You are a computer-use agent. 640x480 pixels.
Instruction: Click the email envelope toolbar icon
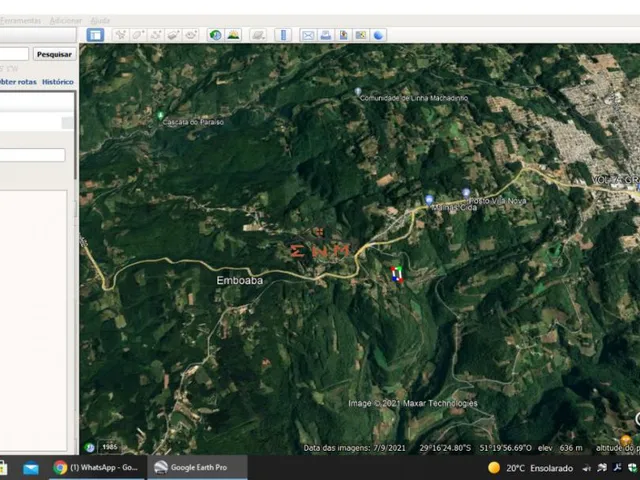click(308, 36)
